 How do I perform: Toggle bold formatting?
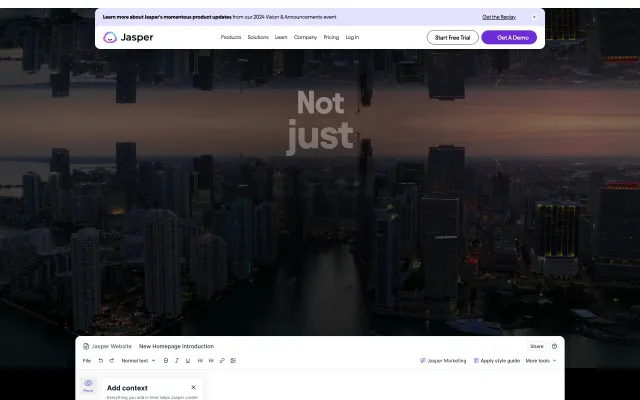click(x=166, y=361)
